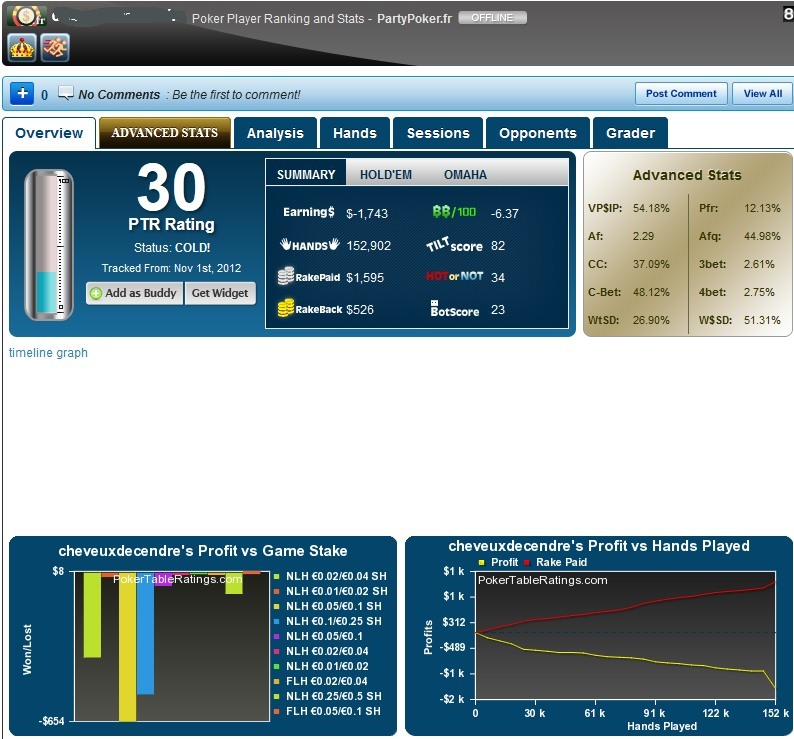Click the TILT score logo

tap(454, 245)
